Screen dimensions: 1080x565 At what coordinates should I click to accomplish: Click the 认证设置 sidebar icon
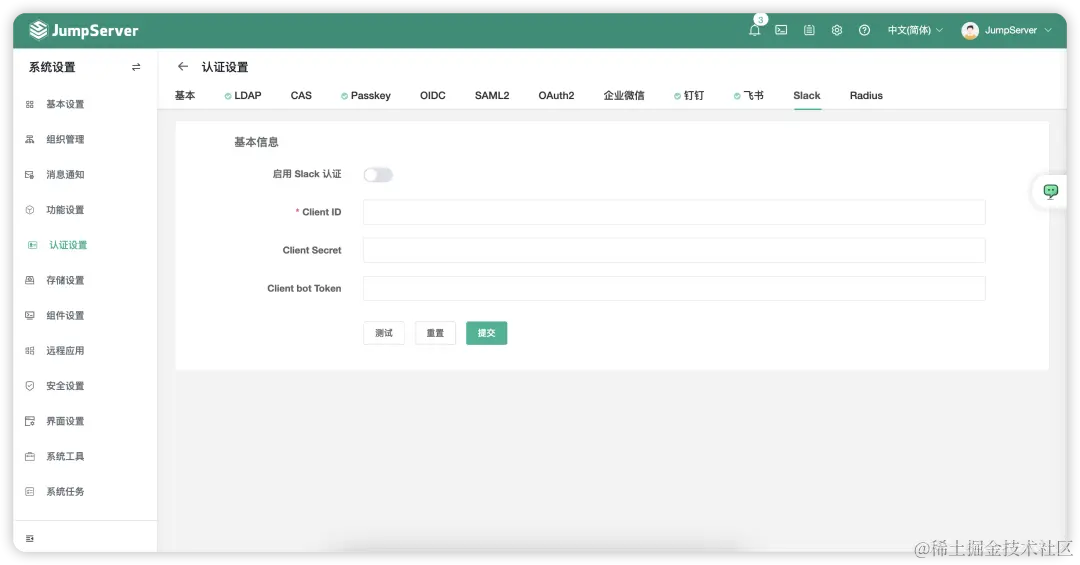[32, 245]
